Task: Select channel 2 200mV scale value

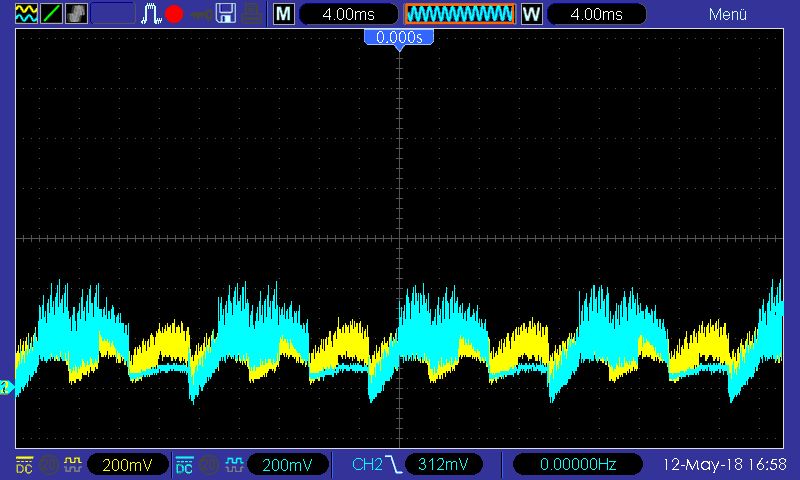Action: 288,465
